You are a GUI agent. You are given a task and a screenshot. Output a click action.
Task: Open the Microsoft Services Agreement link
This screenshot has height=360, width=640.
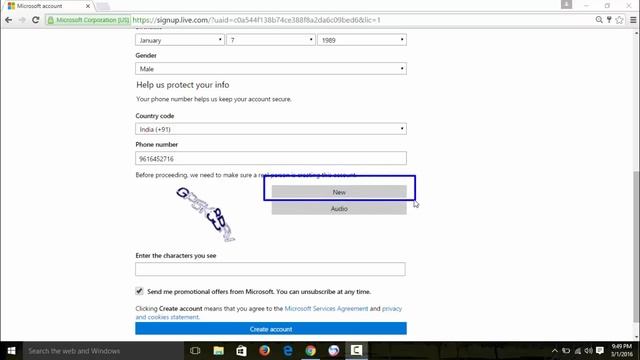[326, 309]
